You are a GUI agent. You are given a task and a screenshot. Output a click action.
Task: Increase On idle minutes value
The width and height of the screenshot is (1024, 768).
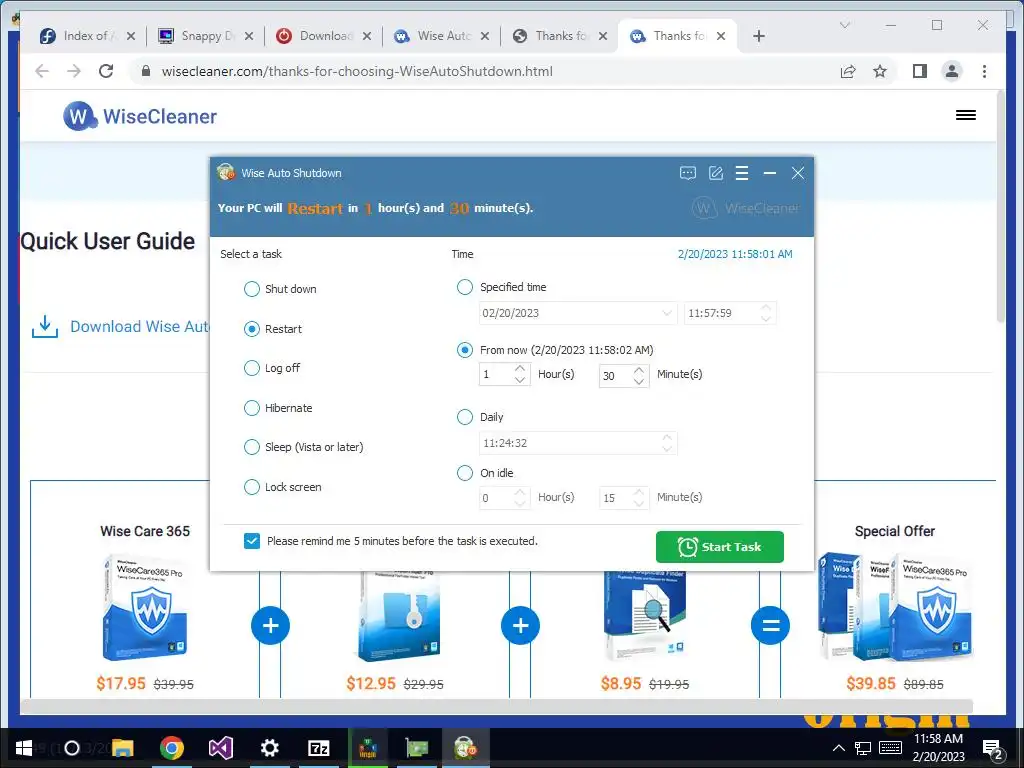click(x=639, y=492)
